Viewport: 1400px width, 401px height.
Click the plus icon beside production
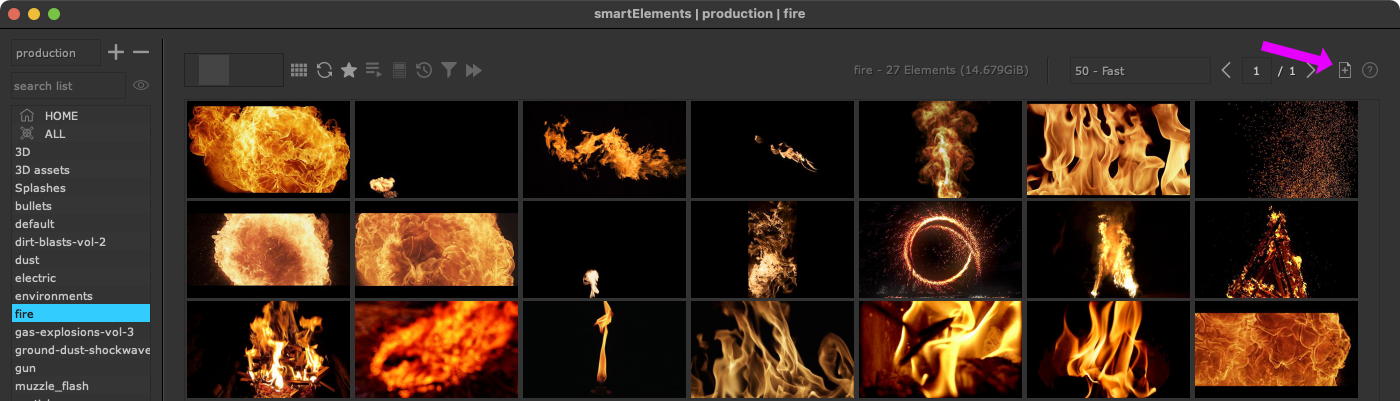116,52
